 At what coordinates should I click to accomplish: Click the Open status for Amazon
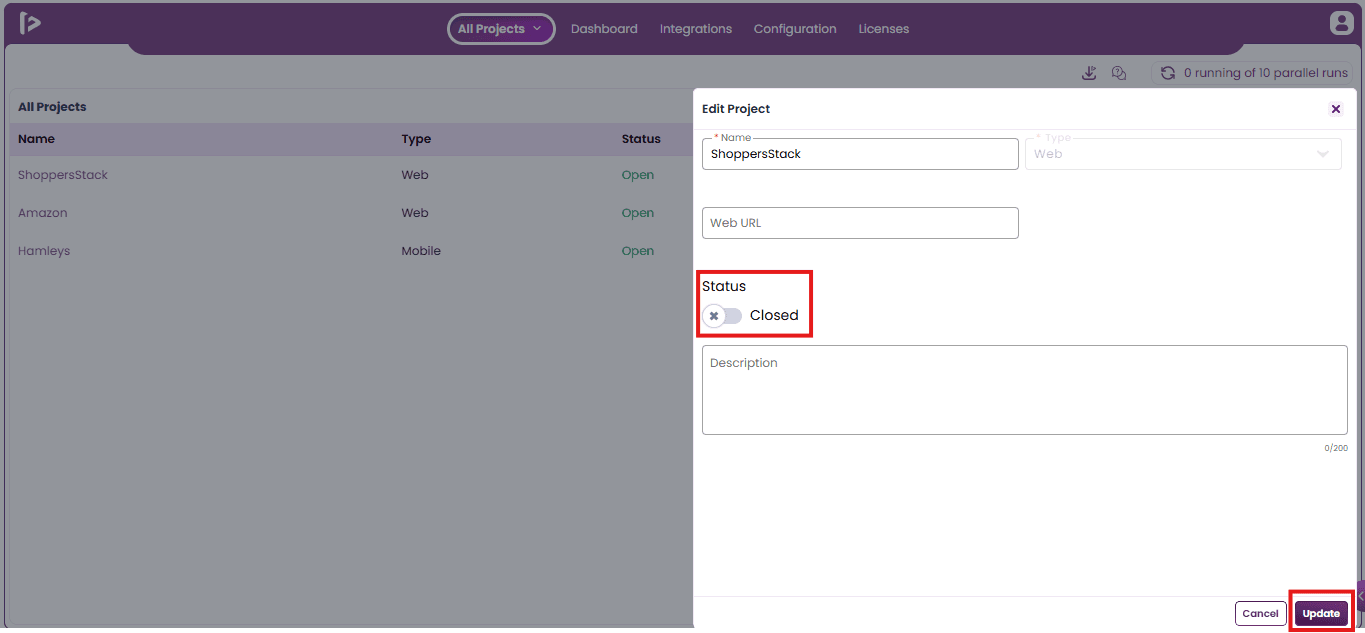click(638, 213)
